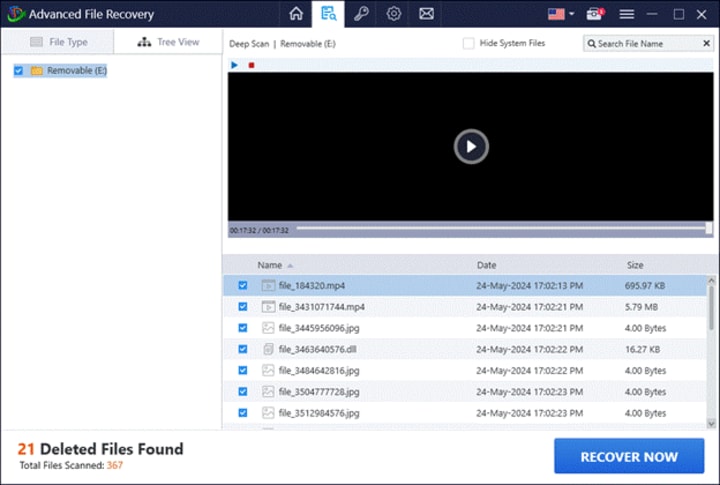
Task: Click file list scrollbar down arrow
Action: coord(711,424)
